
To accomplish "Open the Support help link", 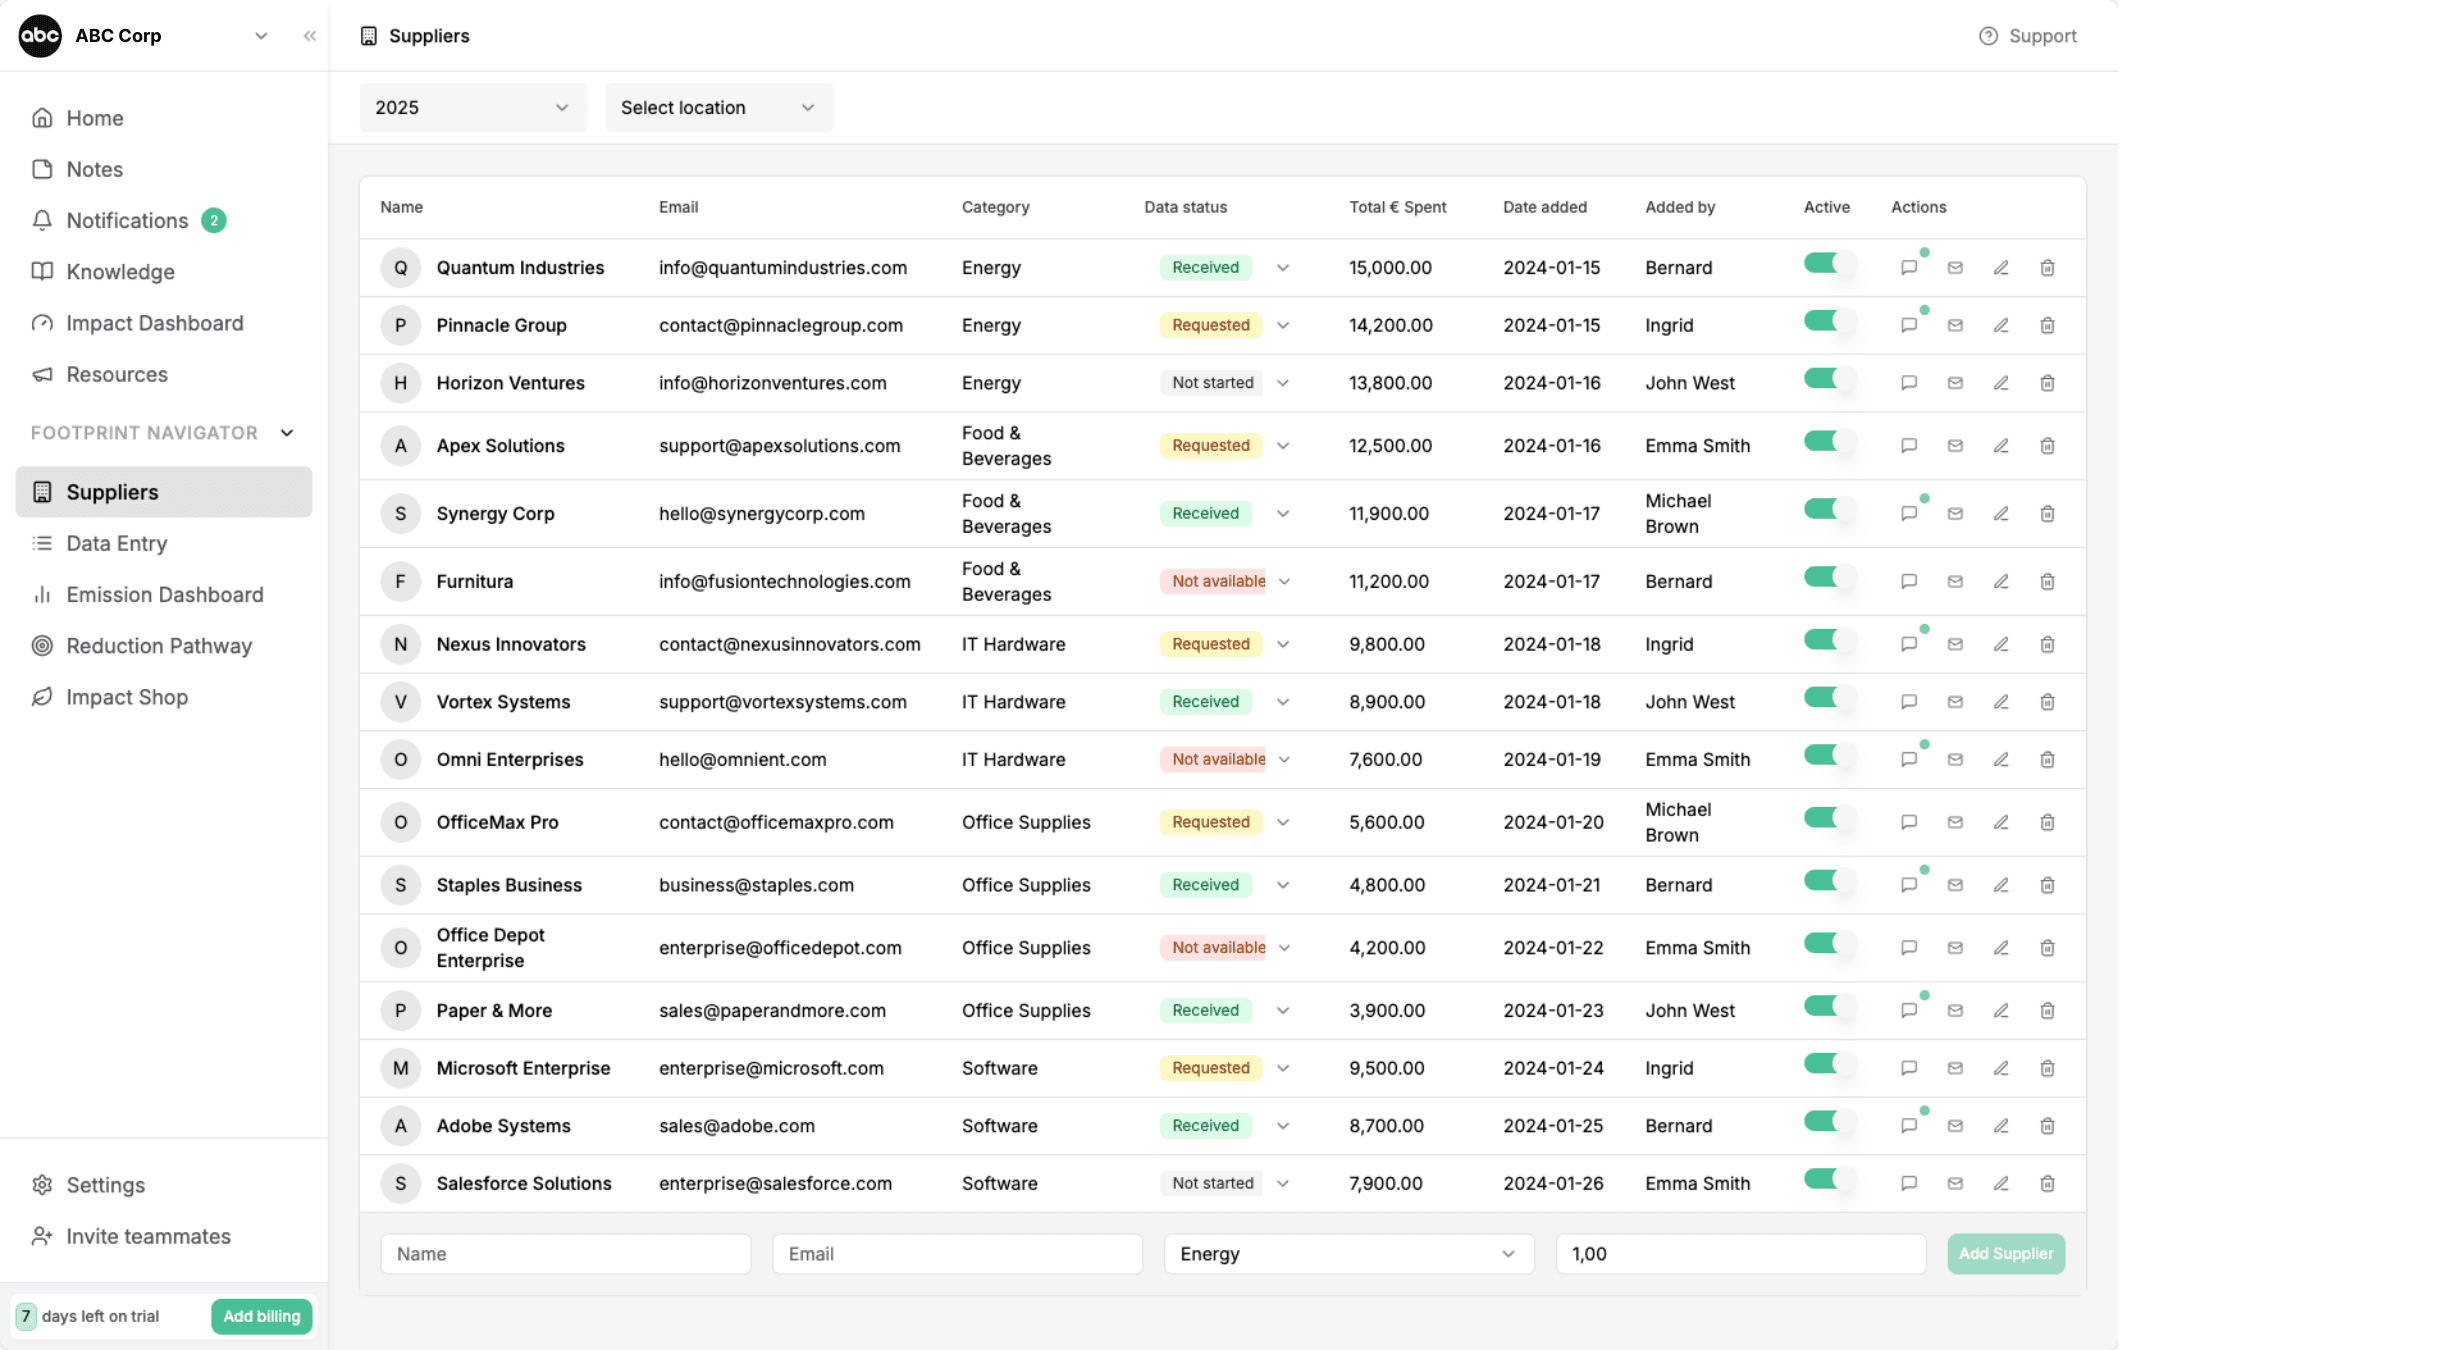I will pyautogui.click(x=2028, y=36).
